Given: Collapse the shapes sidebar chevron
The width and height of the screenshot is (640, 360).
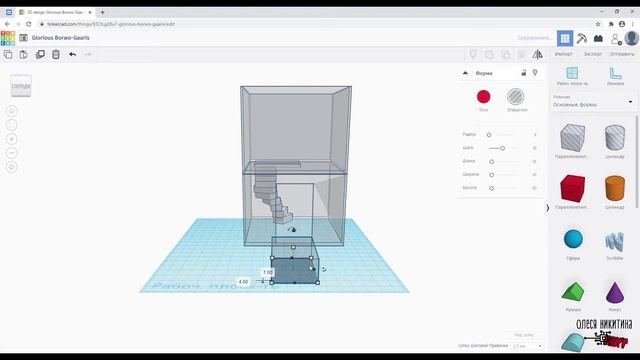Looking at the screenshot, I should [x=547, y=208].
